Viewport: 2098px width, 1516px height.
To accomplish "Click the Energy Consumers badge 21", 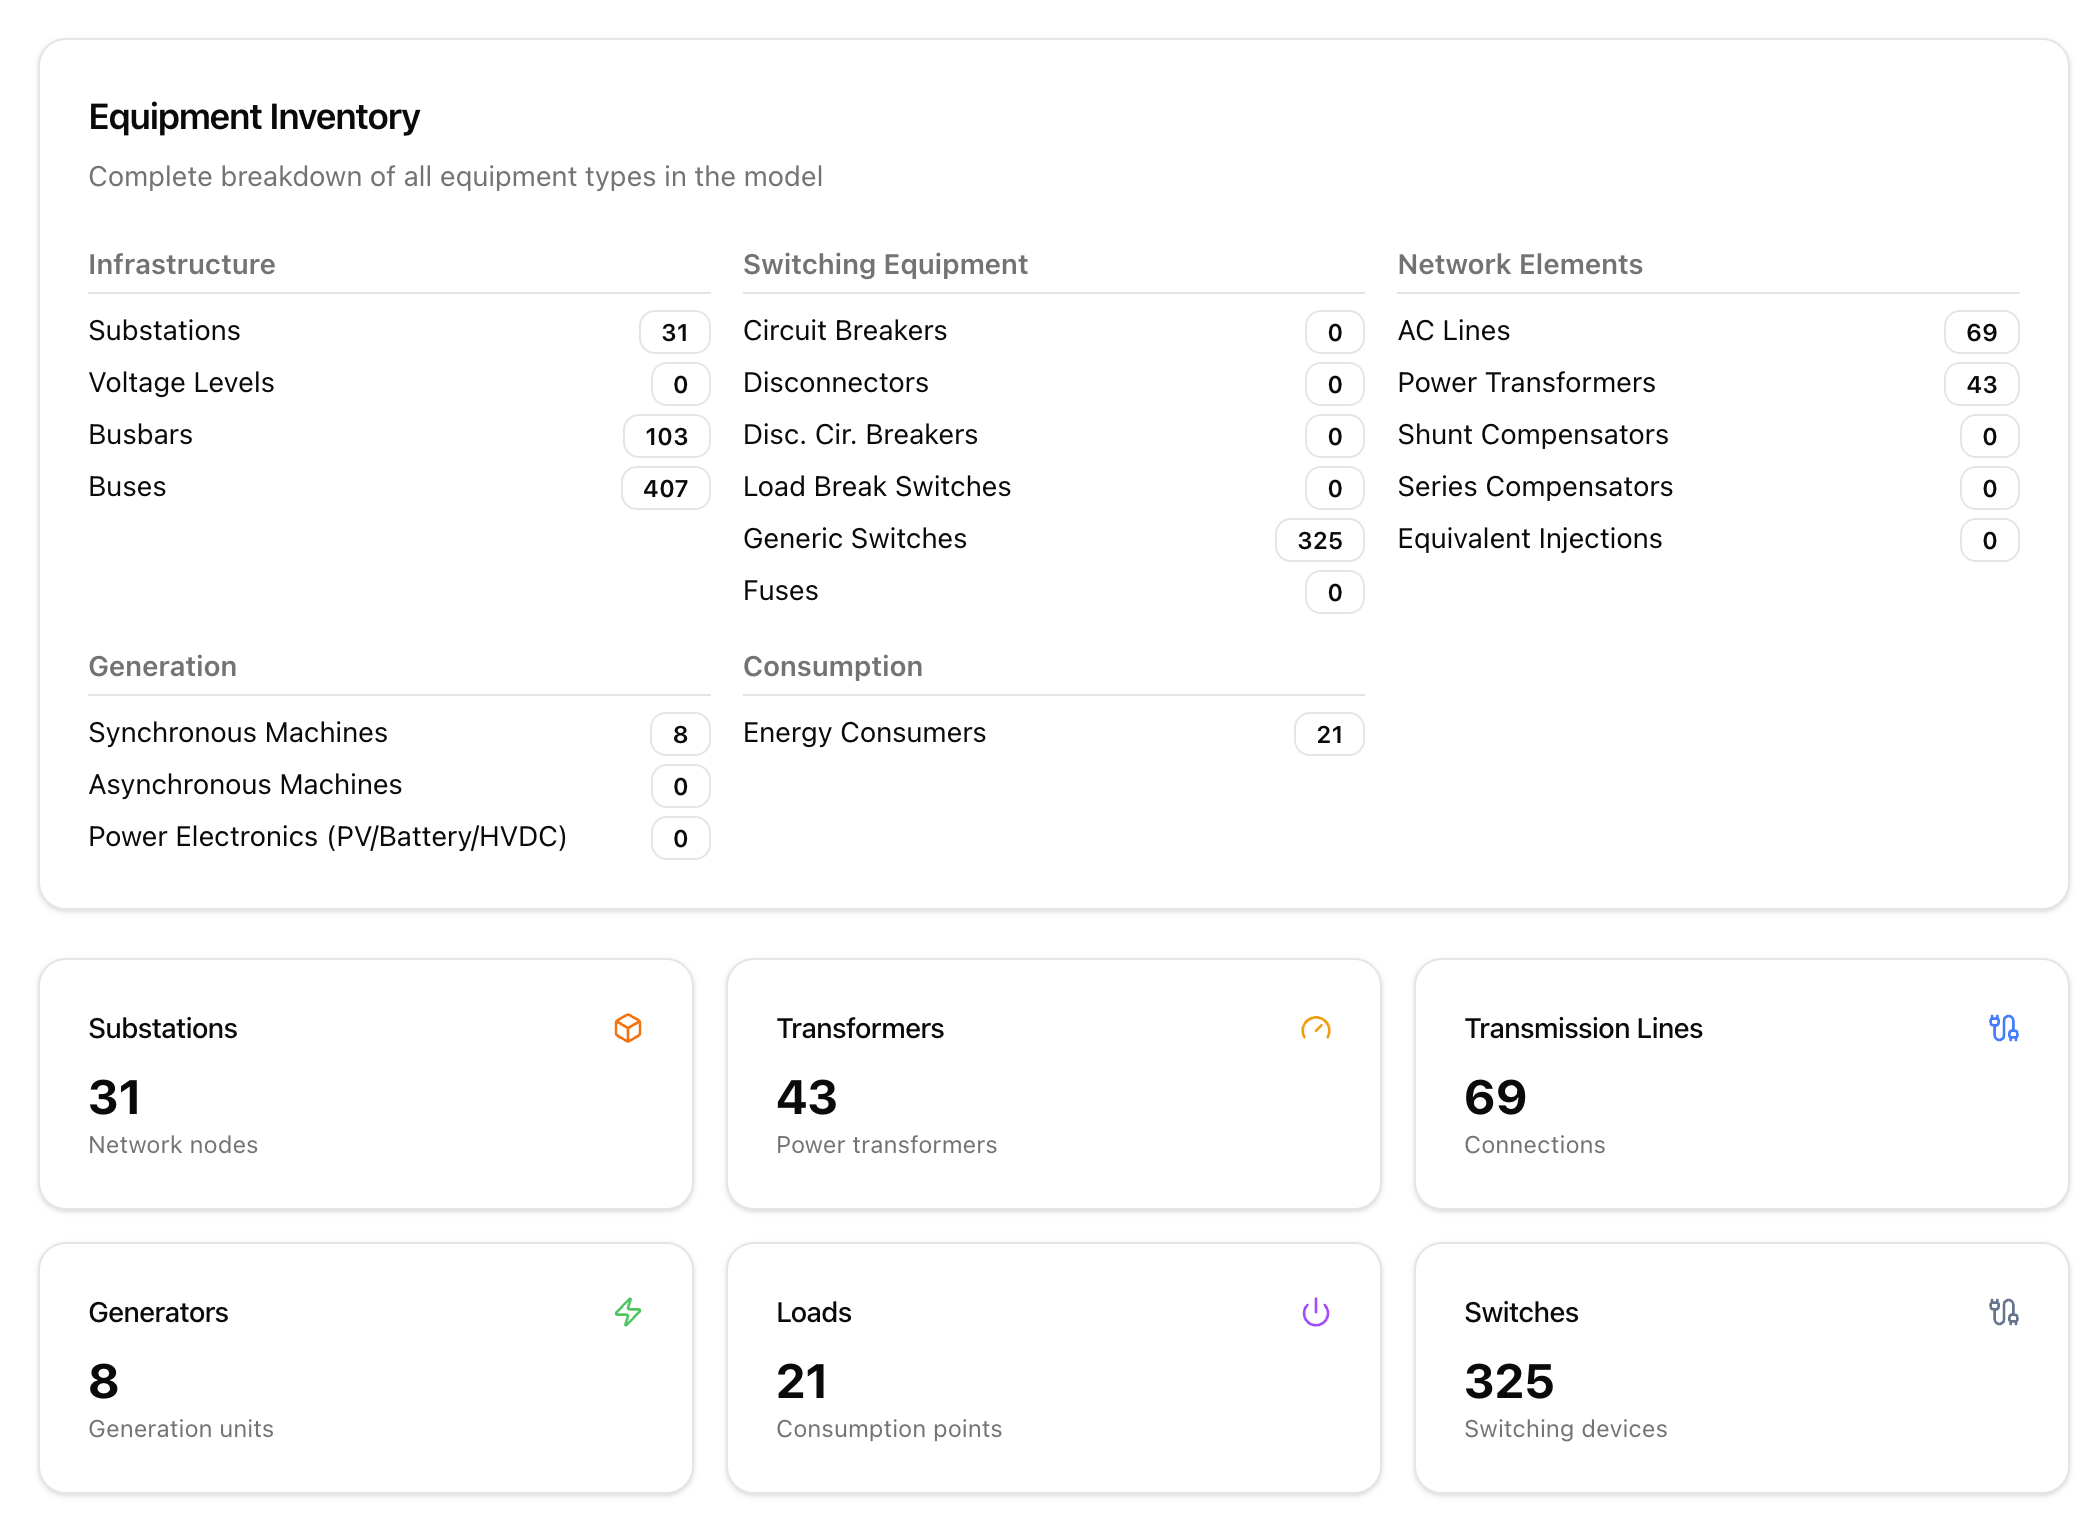I will (x=1328, y=734).
